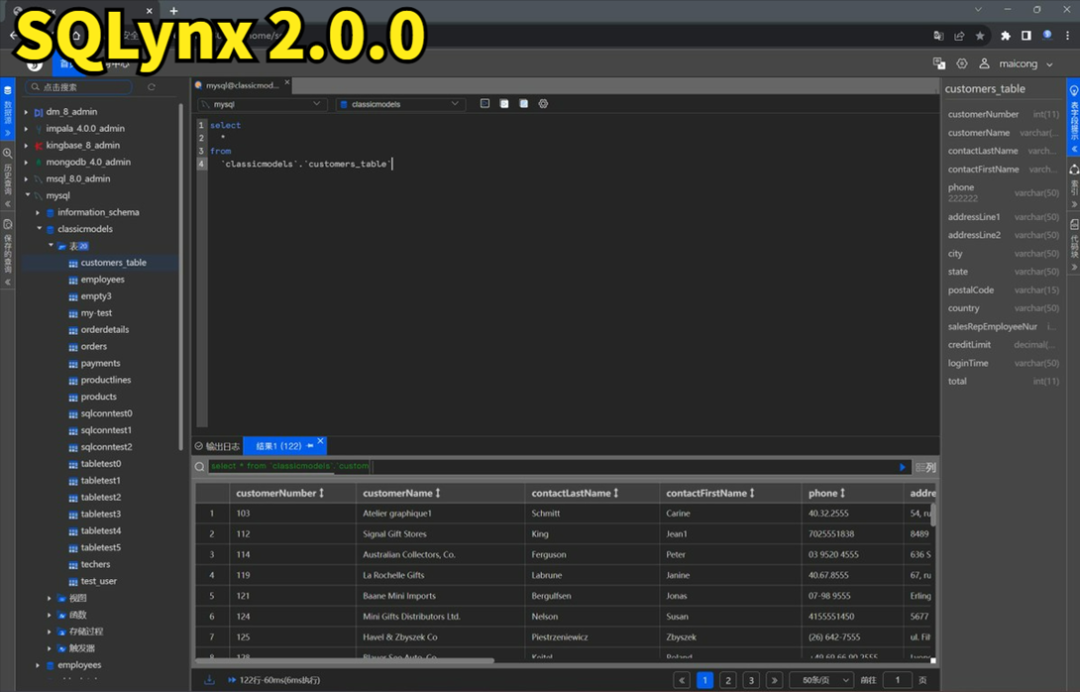
Task: Sort by customerName column sort icon
Action: point(437,493)
